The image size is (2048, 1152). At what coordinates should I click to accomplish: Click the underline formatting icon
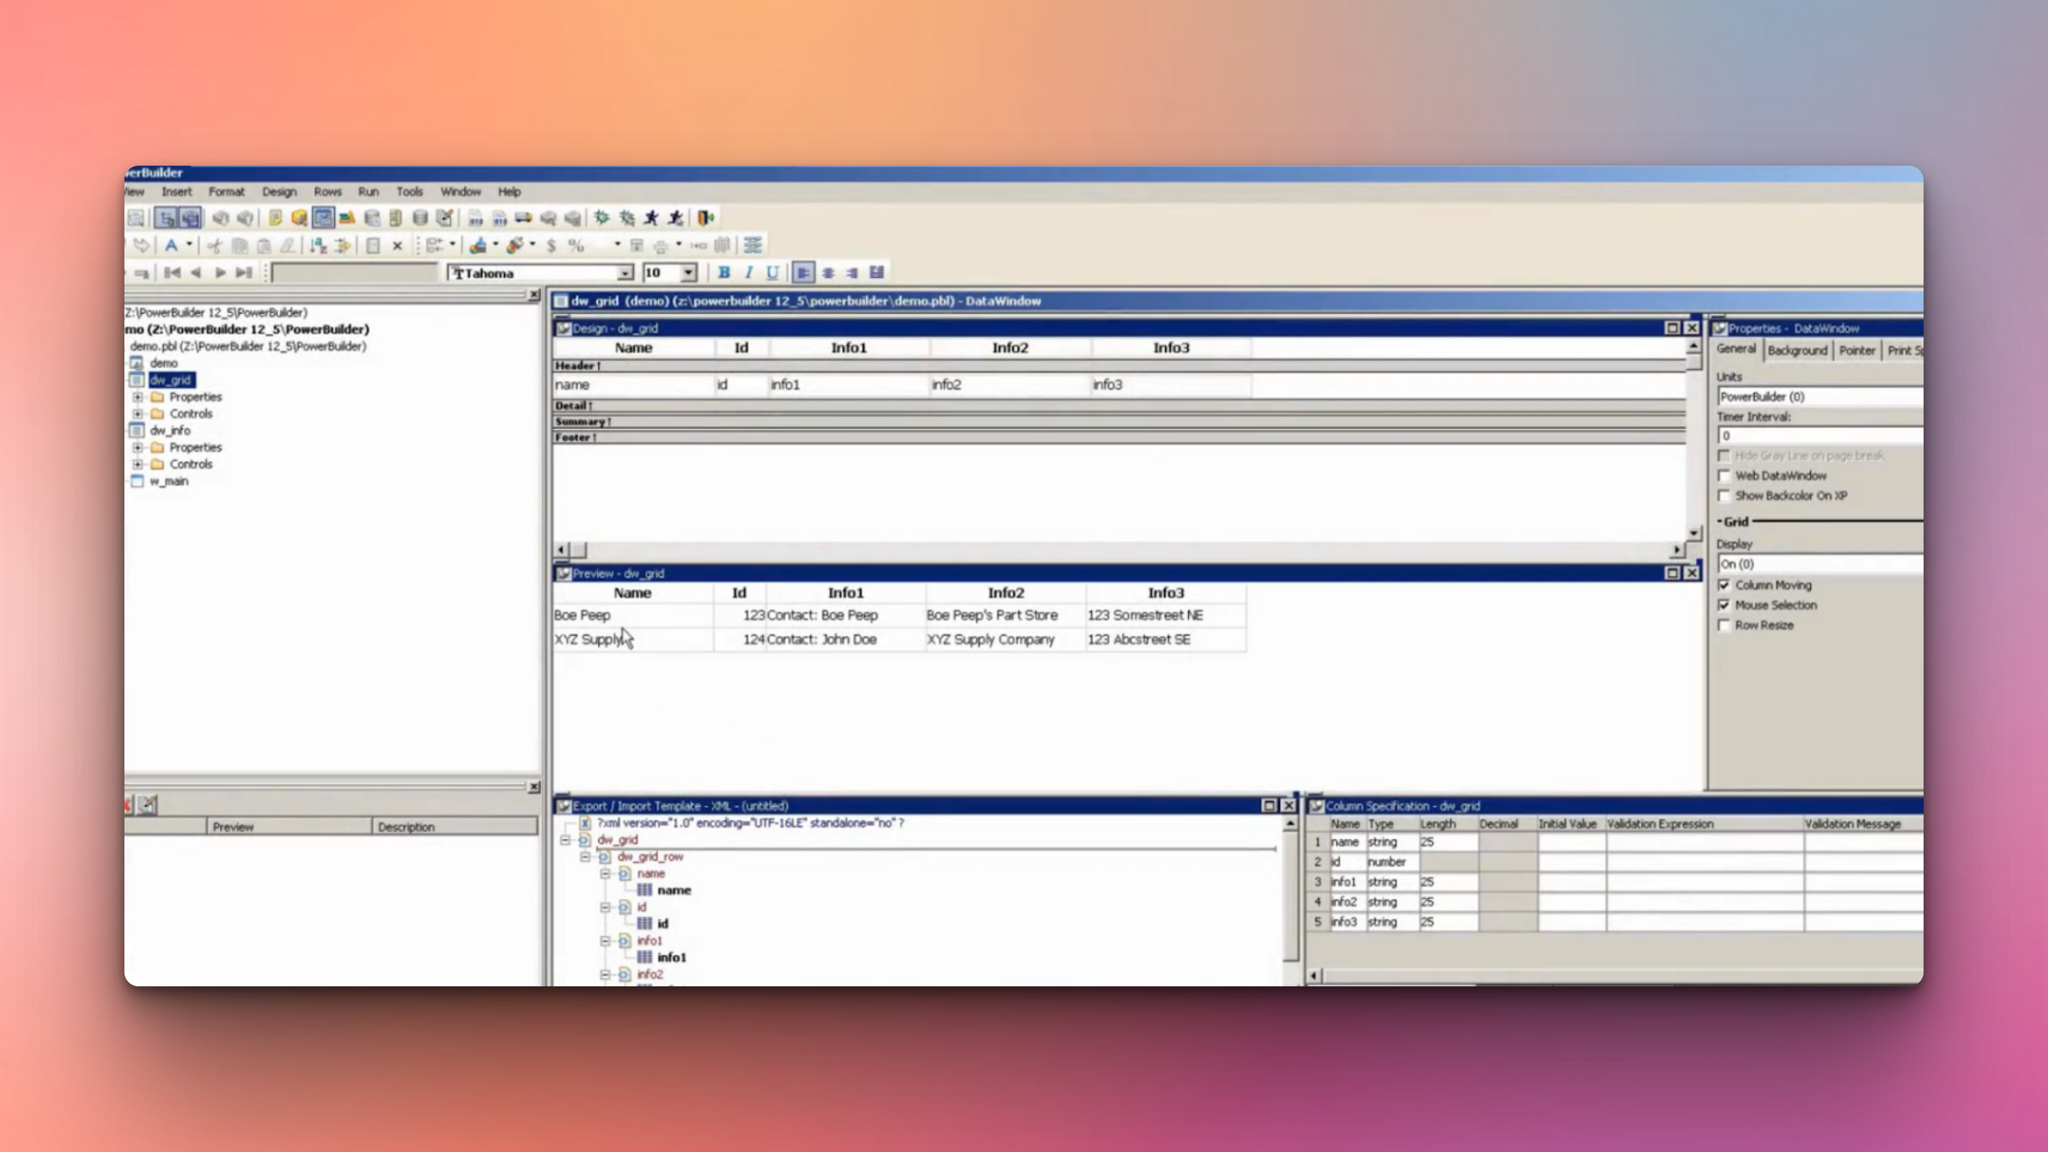[773, 271]
